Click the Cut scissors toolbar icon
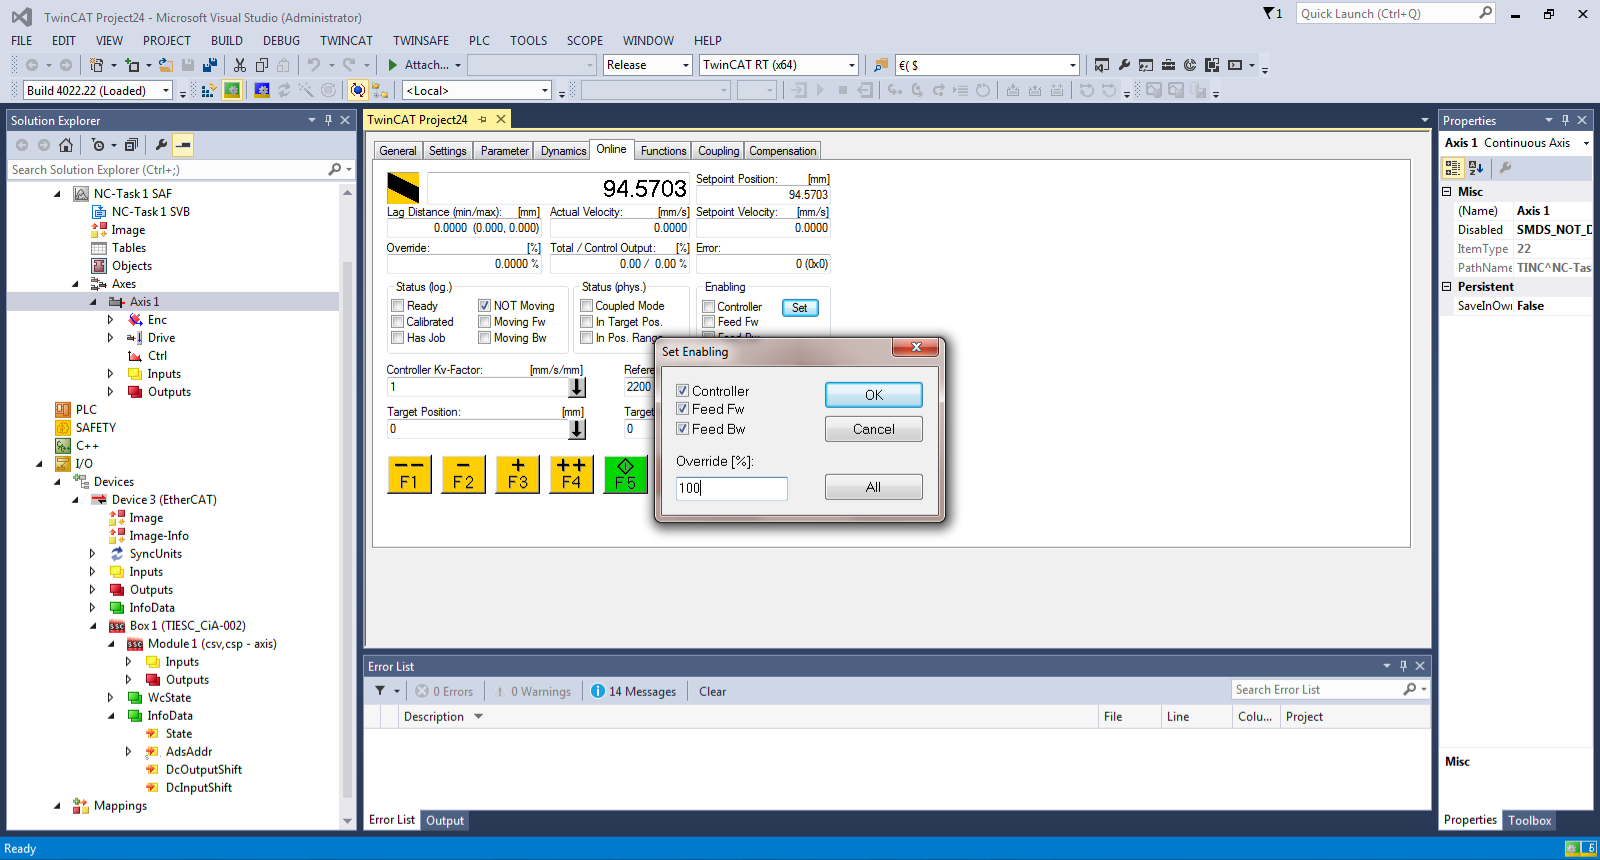The width and height of the screenshot is (1600, 860). coord(240,65)
